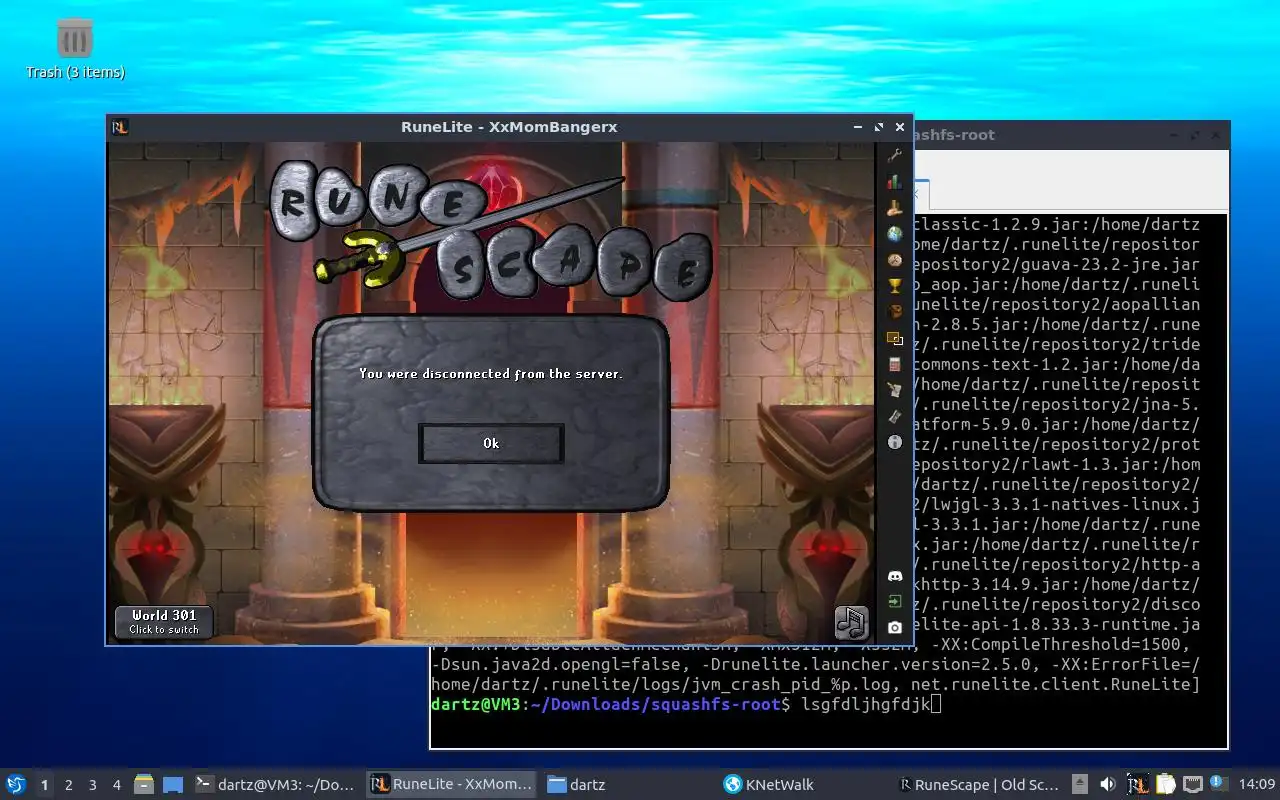This screenshot has width=1280, height=800.
Task: Open the RuneLite configuration wrench icon
Action: (895, 156)
